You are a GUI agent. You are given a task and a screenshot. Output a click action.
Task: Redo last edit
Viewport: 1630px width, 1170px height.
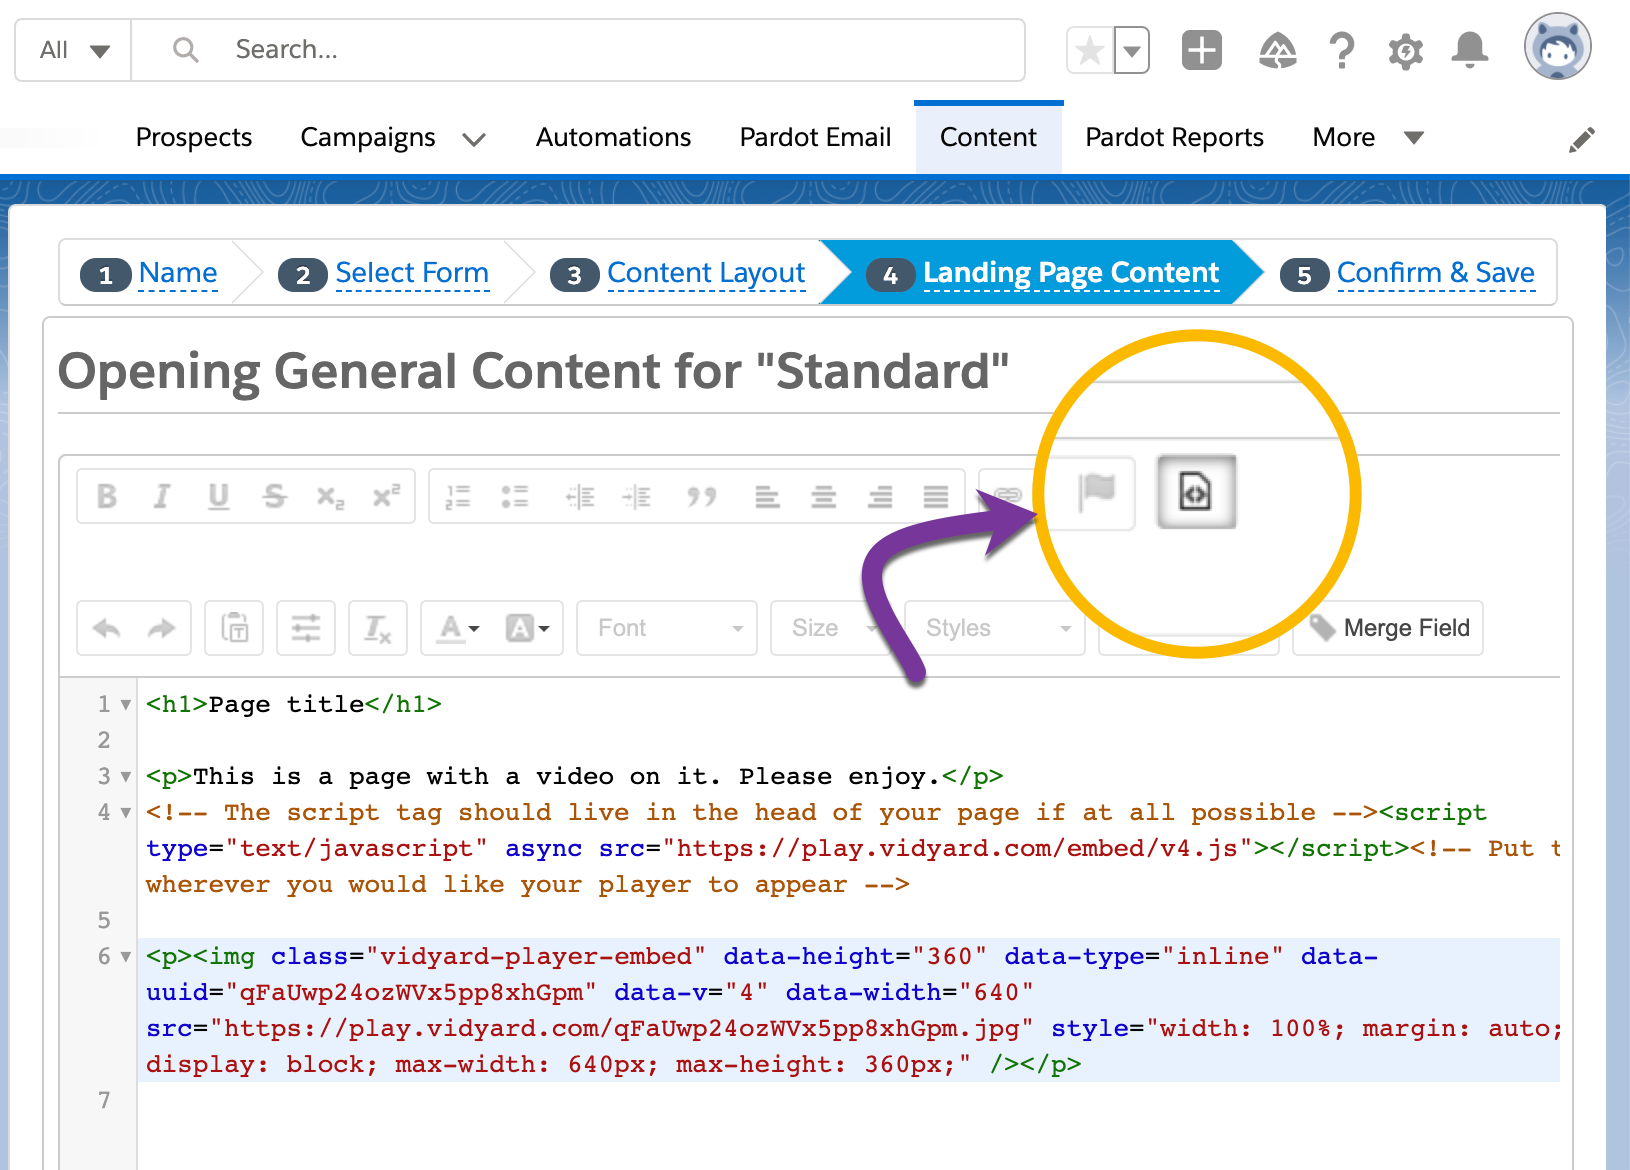[161, 628]
